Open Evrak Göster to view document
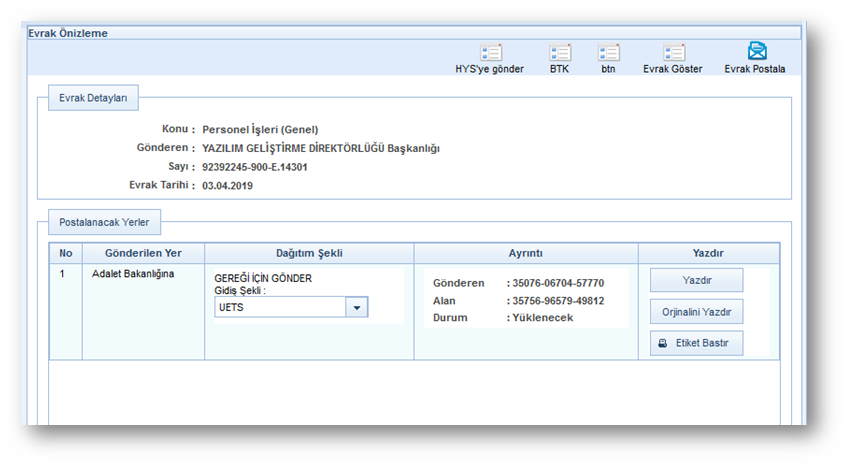The image size is (849, 467). 673,53
